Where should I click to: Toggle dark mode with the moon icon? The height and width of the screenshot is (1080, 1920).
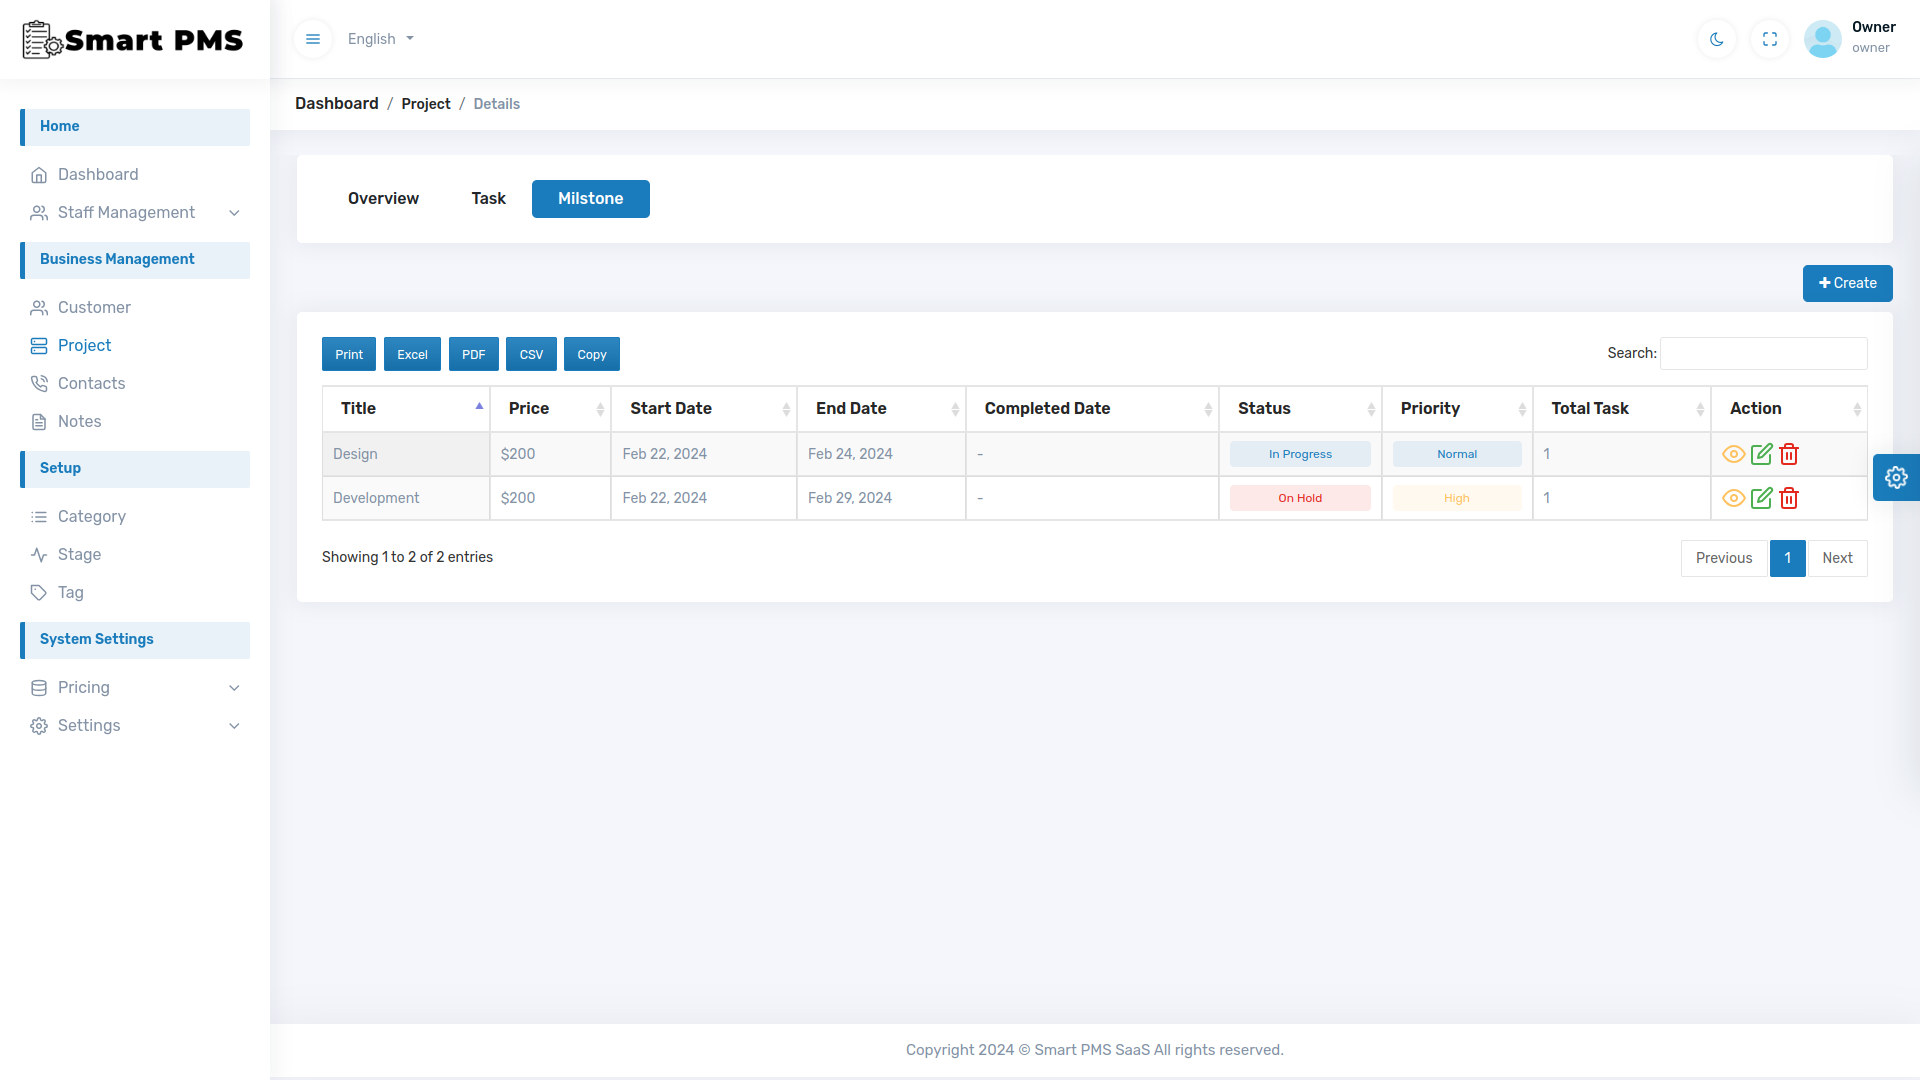click(x=1716, y=39)
